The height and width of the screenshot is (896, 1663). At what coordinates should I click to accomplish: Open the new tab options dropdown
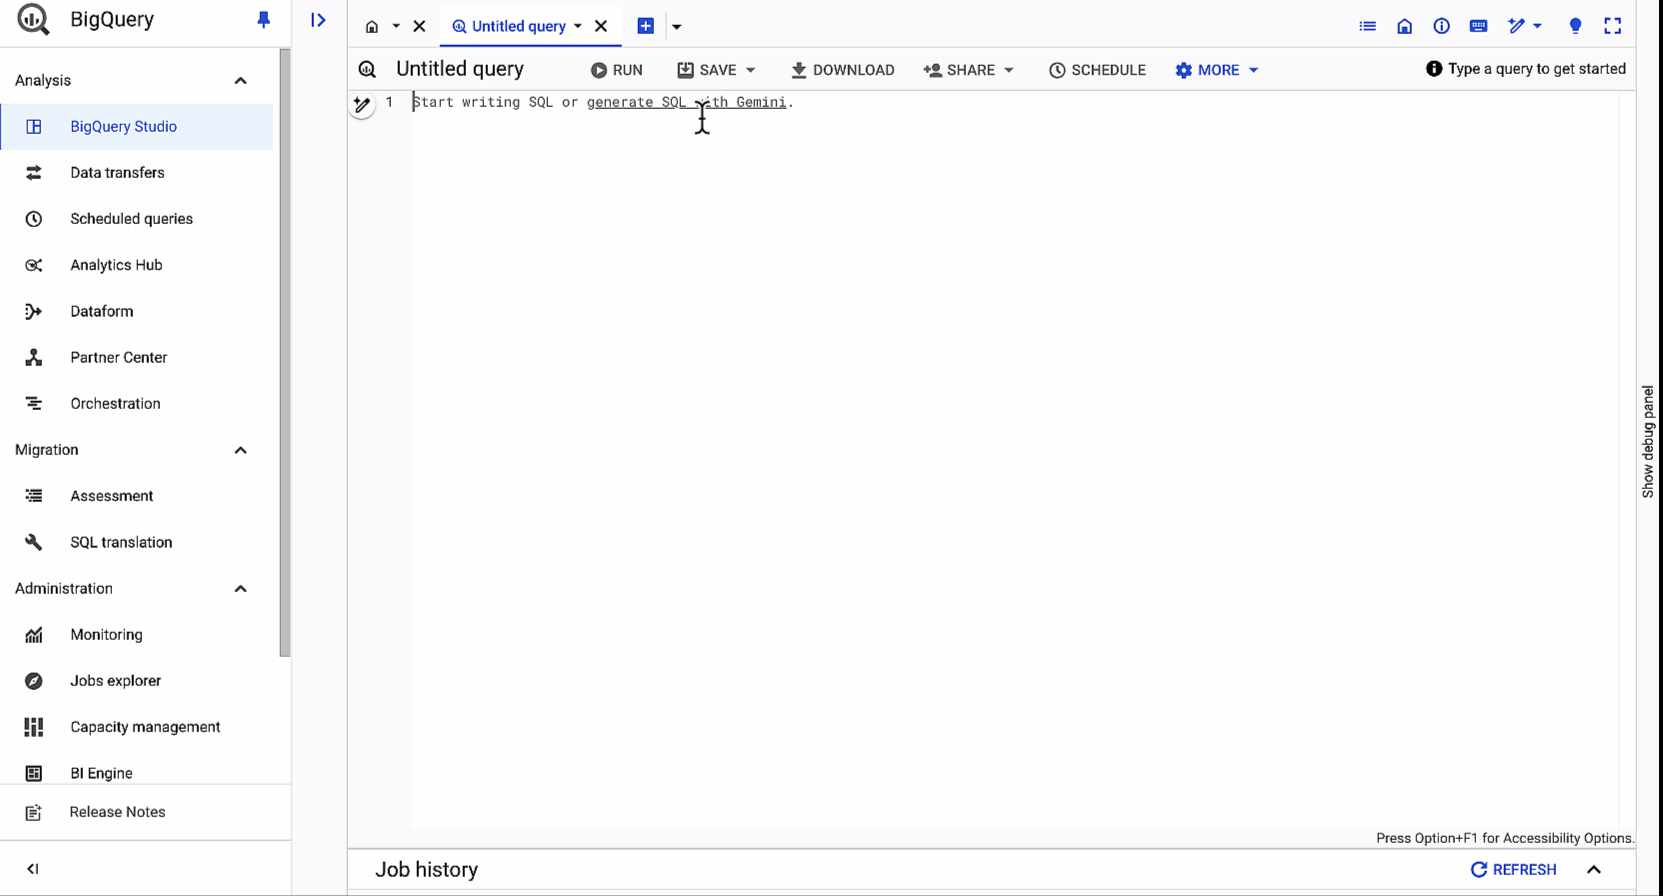677,27
